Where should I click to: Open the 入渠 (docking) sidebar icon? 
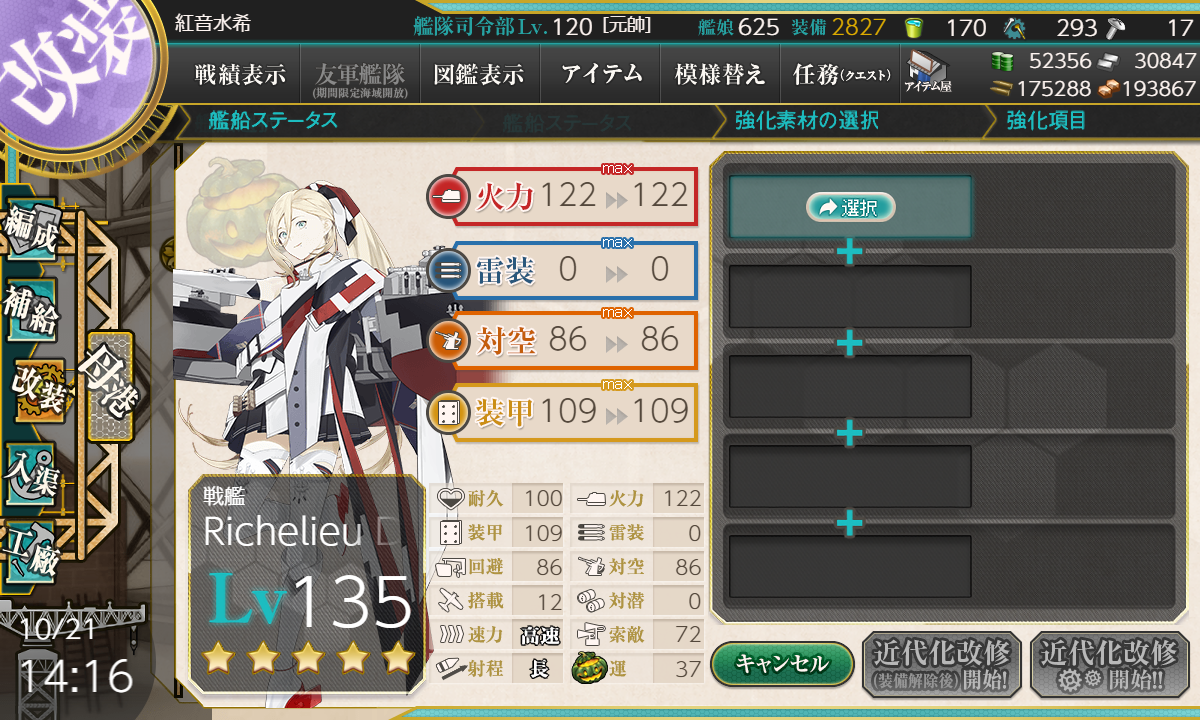tap(31, 470)
